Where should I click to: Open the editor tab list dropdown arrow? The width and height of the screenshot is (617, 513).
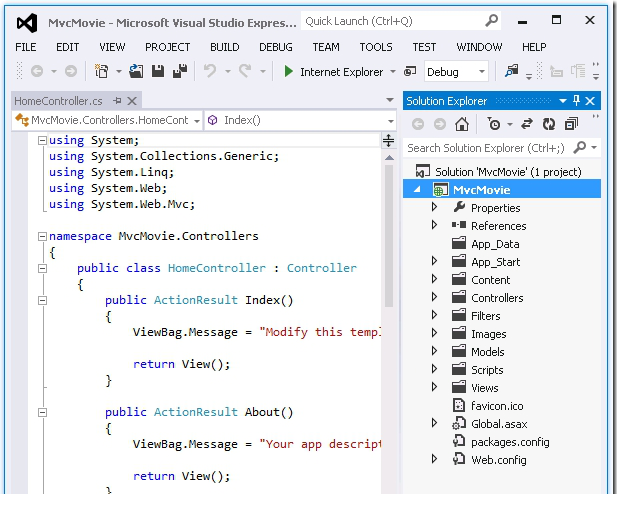click(x=390, y=100)
